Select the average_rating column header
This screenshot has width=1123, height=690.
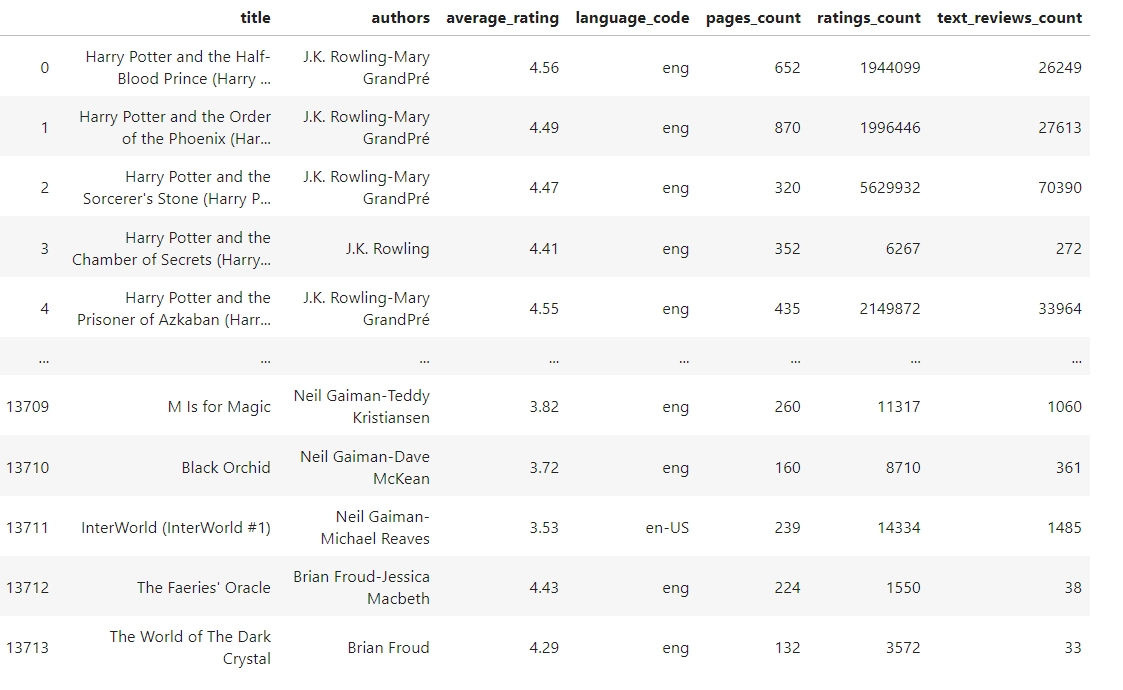502,18
